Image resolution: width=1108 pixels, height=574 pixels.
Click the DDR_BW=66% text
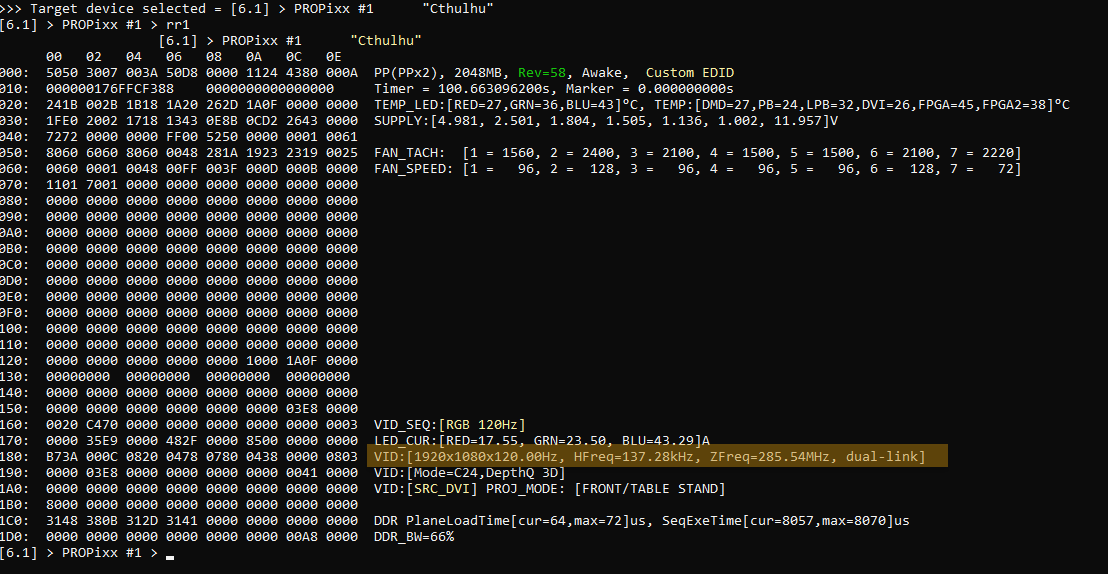coord(413,537)
